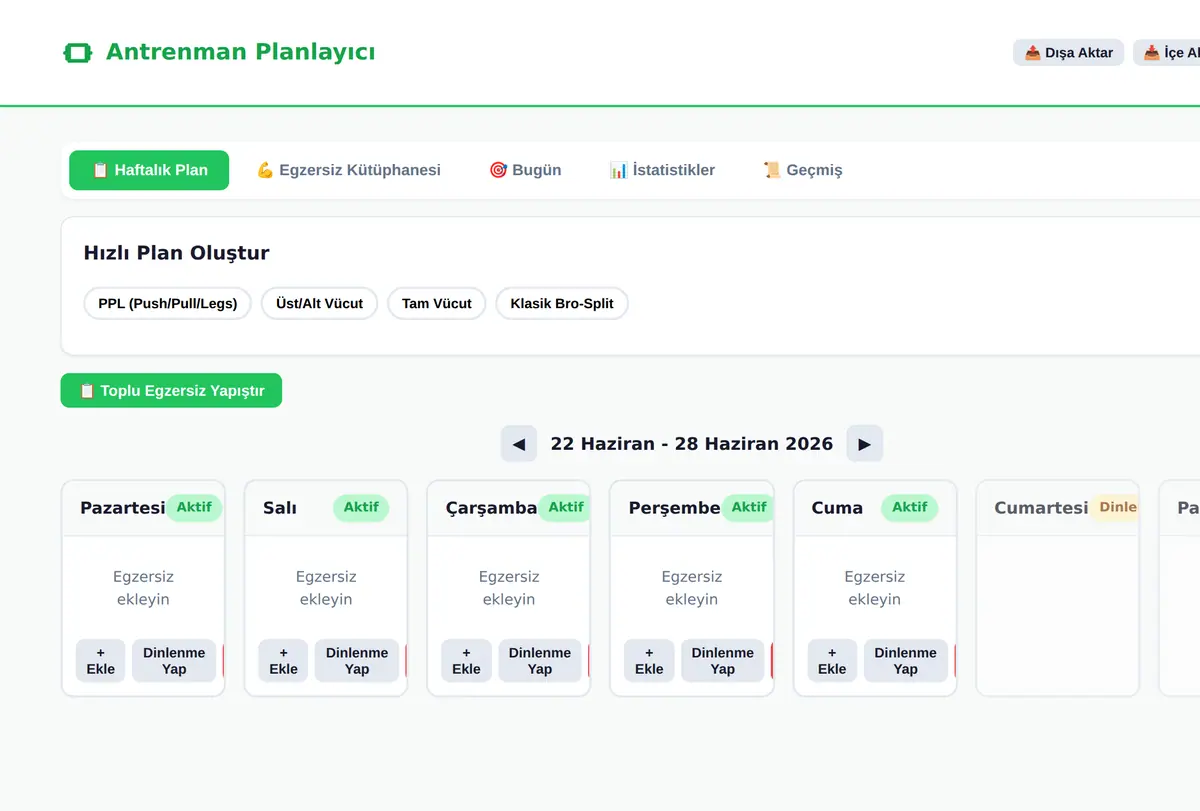Toggle Pazartesi Aktif status badge
1200x811 pixels.
pos(194,507)
